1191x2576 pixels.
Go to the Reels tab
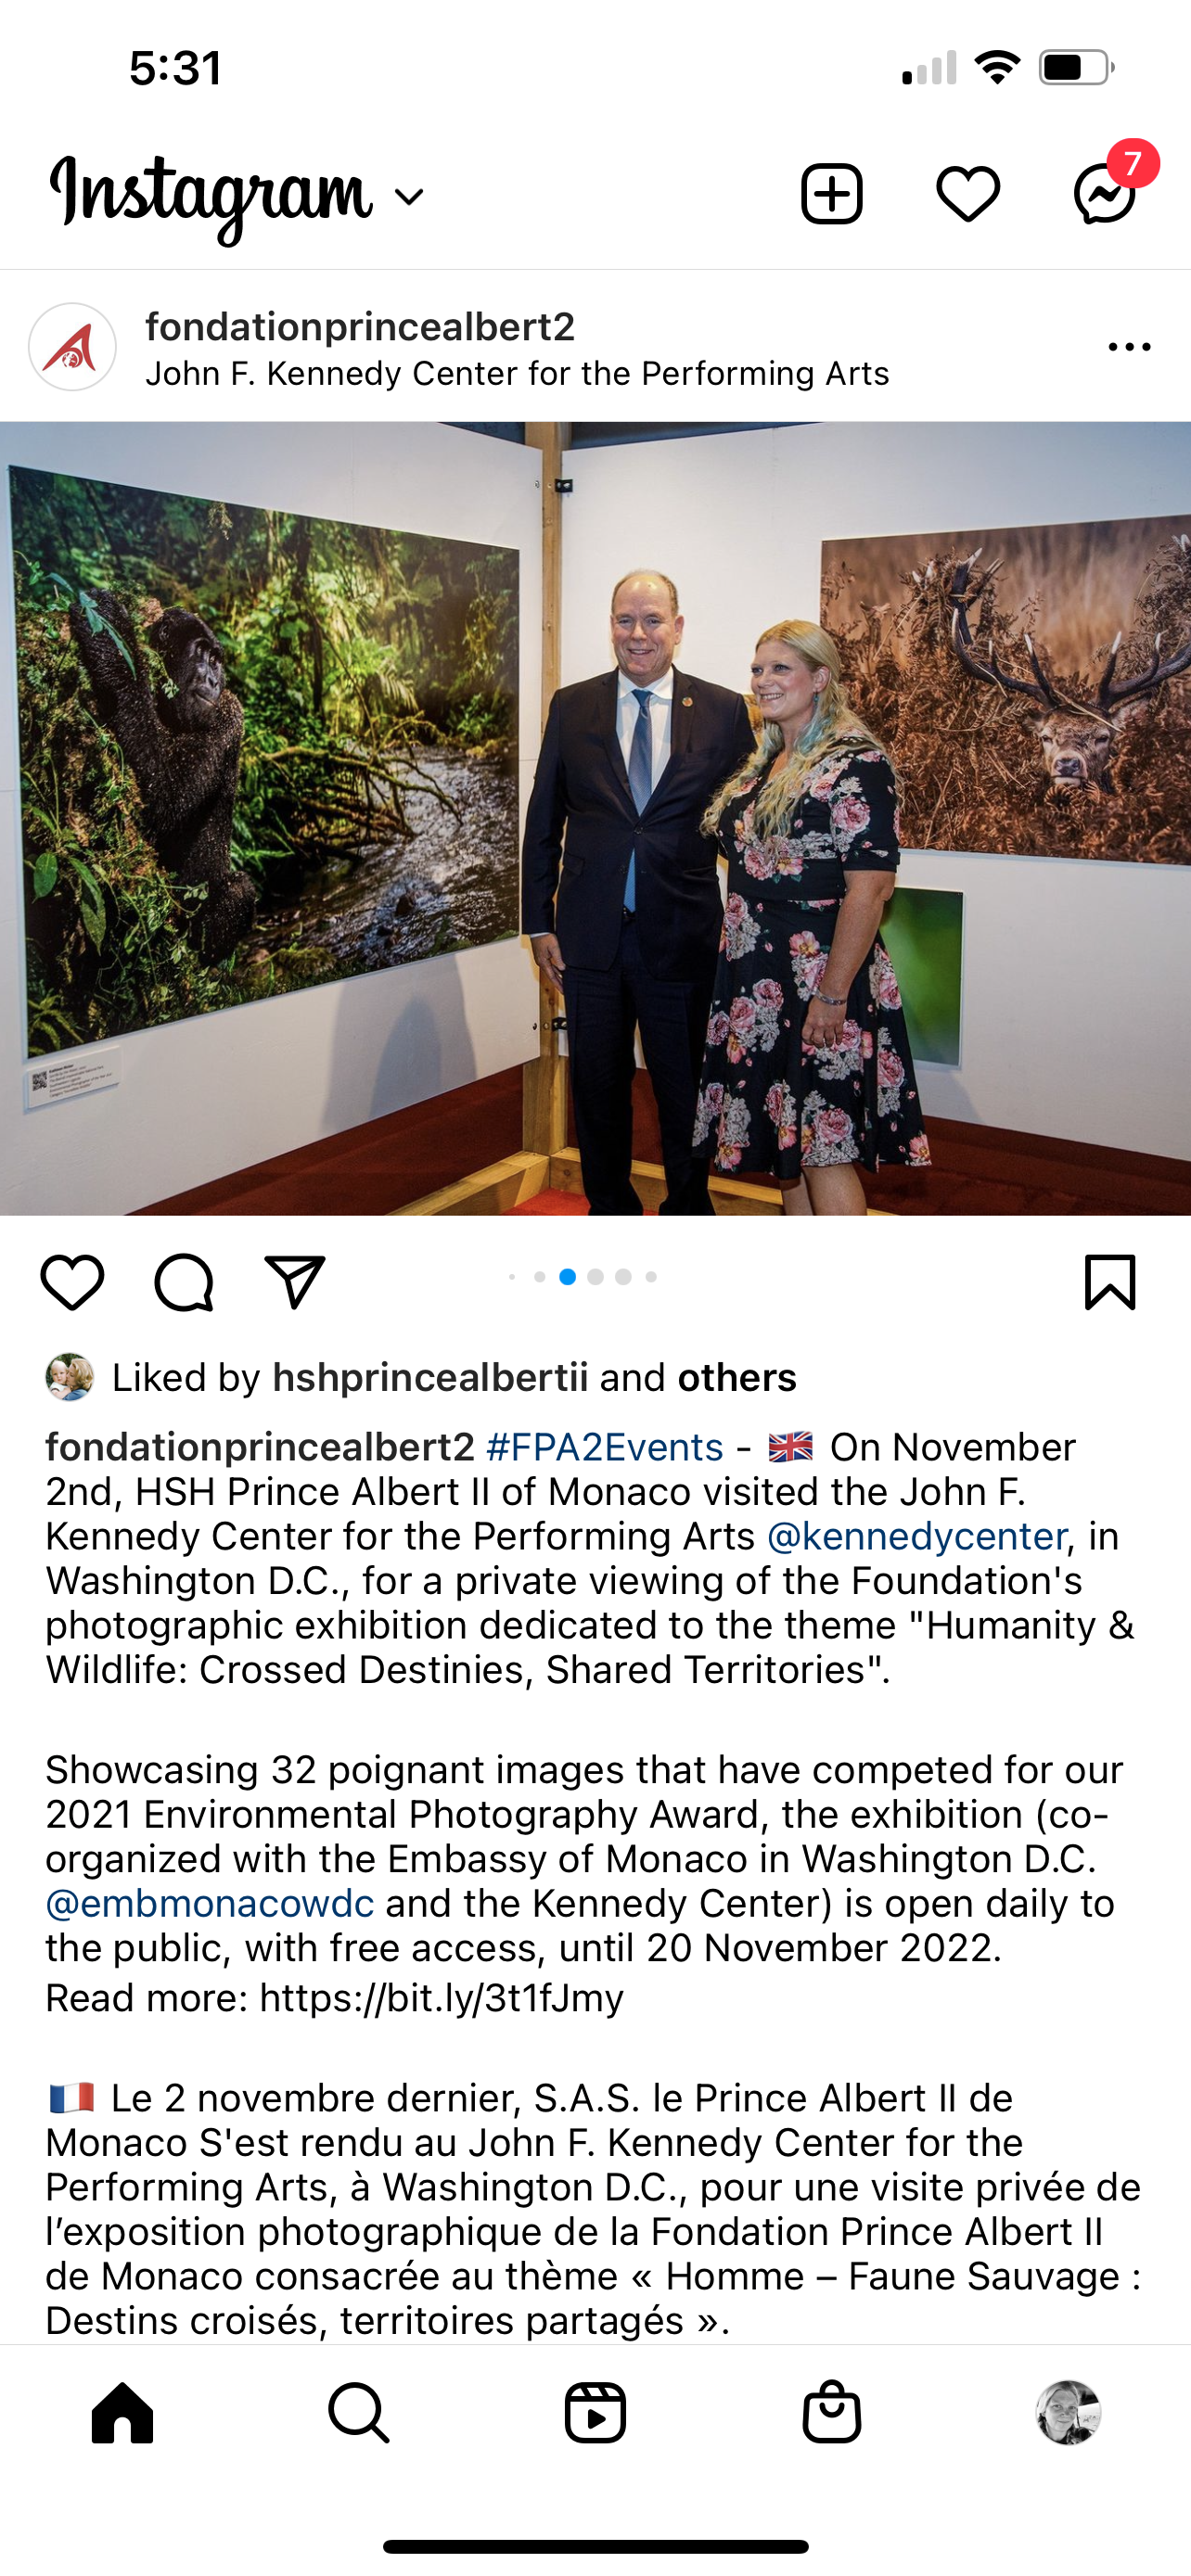pyautogui.click(x=595, y=2413)
